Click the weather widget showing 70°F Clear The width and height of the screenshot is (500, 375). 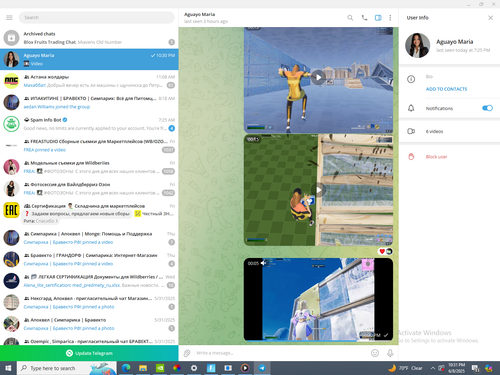[405, 368]
